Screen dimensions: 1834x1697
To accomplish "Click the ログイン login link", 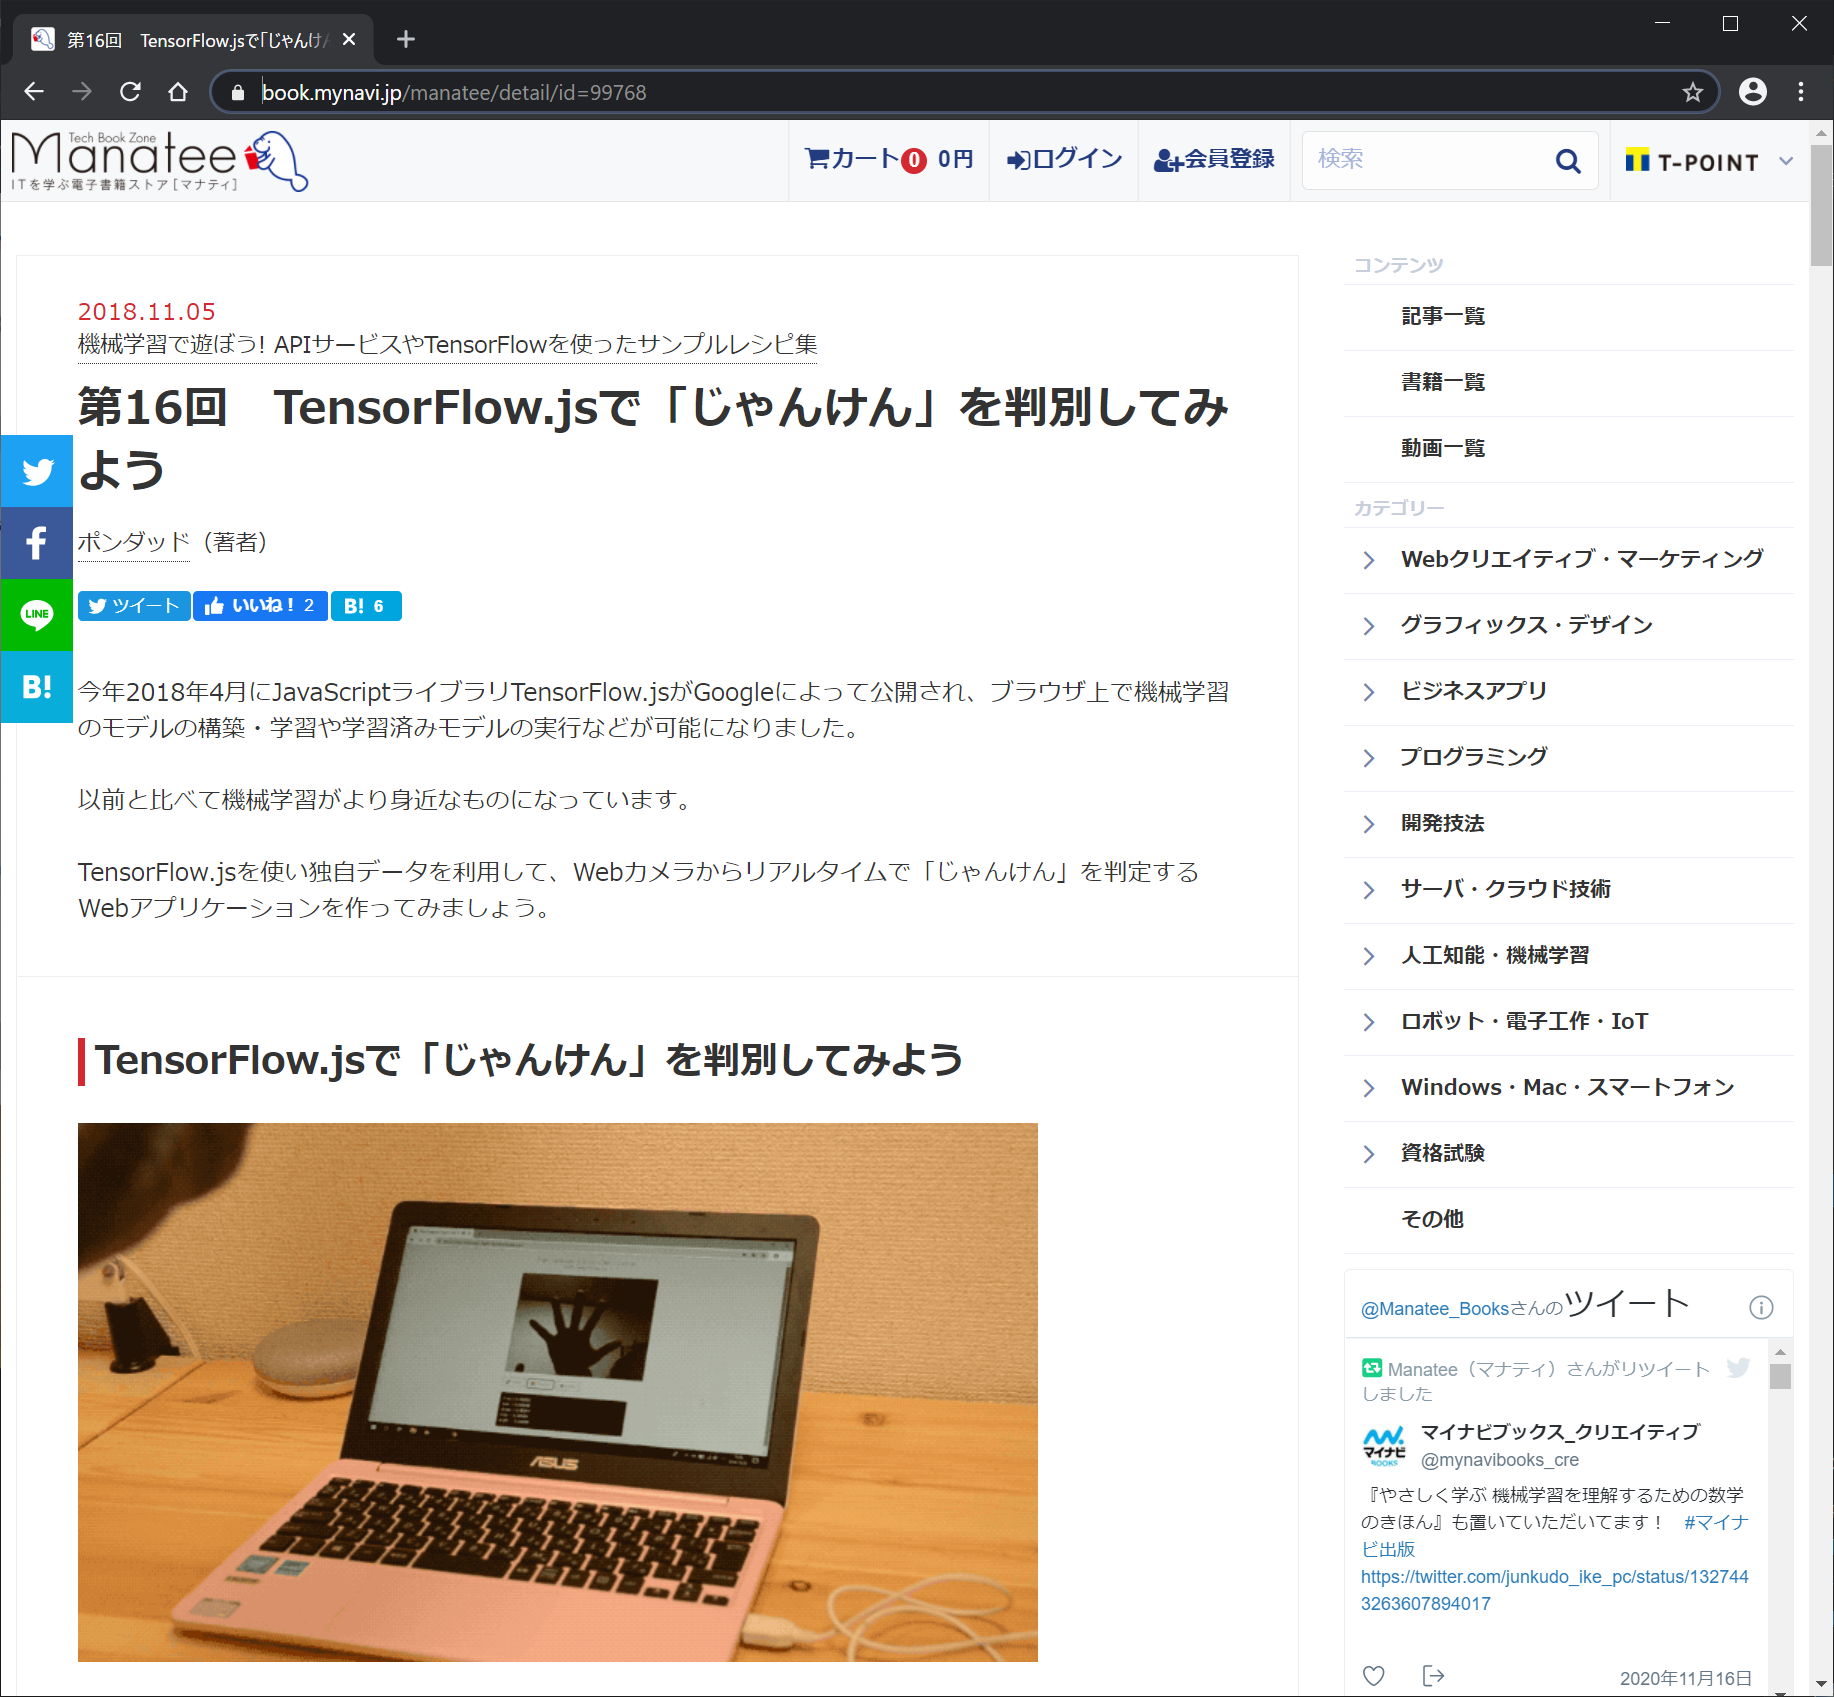I will pyautogui.click(x=1064, y=159).
